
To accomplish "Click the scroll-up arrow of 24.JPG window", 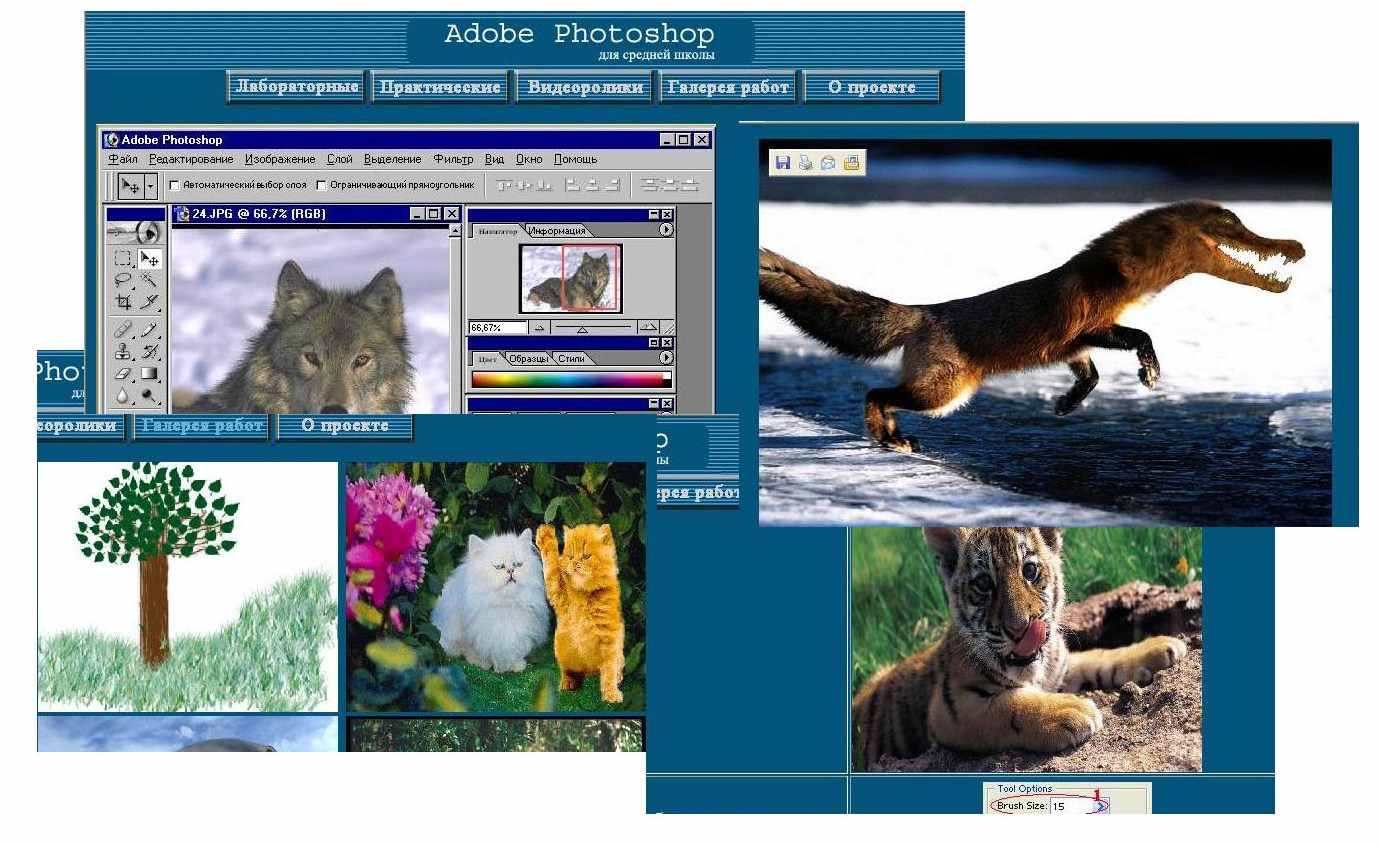I will pos(455,231).
